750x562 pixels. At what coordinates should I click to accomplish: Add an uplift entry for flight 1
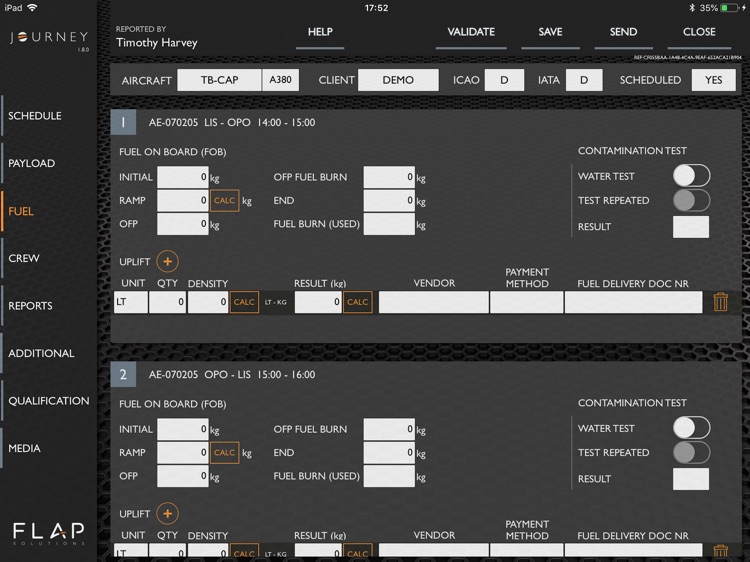click(167, 262)
